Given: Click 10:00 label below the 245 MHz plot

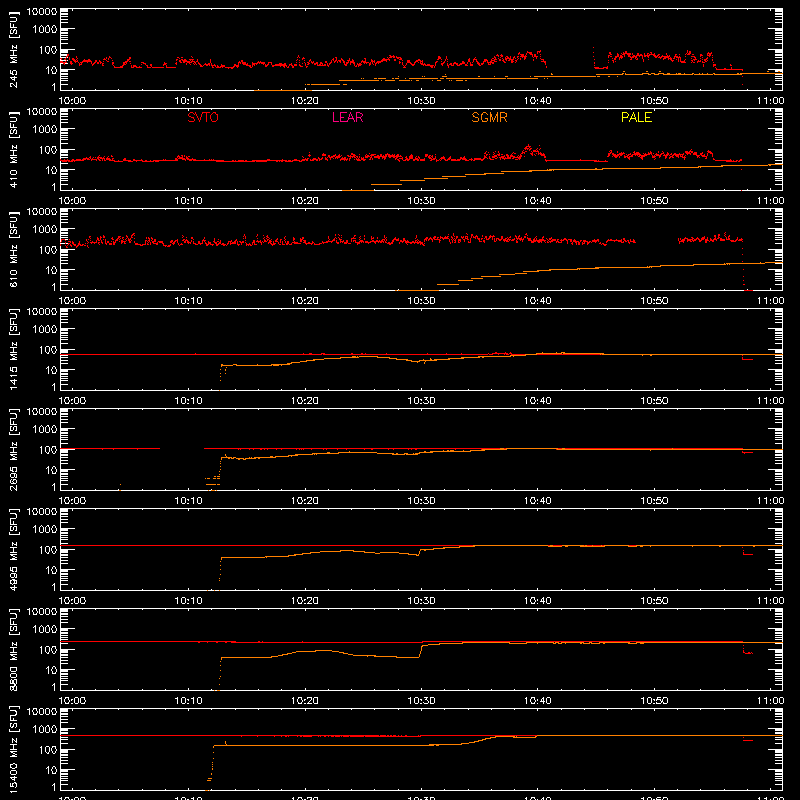Looking at the screenshot, I should click(x=72, y=101).
